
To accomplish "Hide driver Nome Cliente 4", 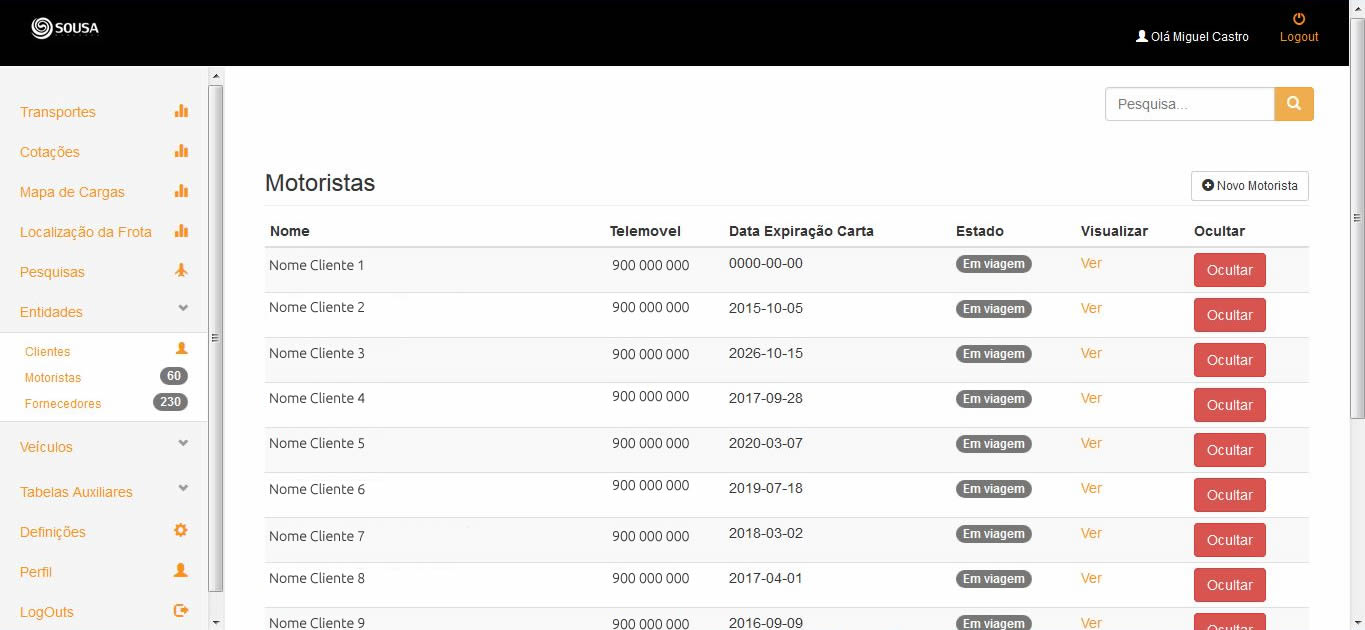I will (x=1229, y=405).
